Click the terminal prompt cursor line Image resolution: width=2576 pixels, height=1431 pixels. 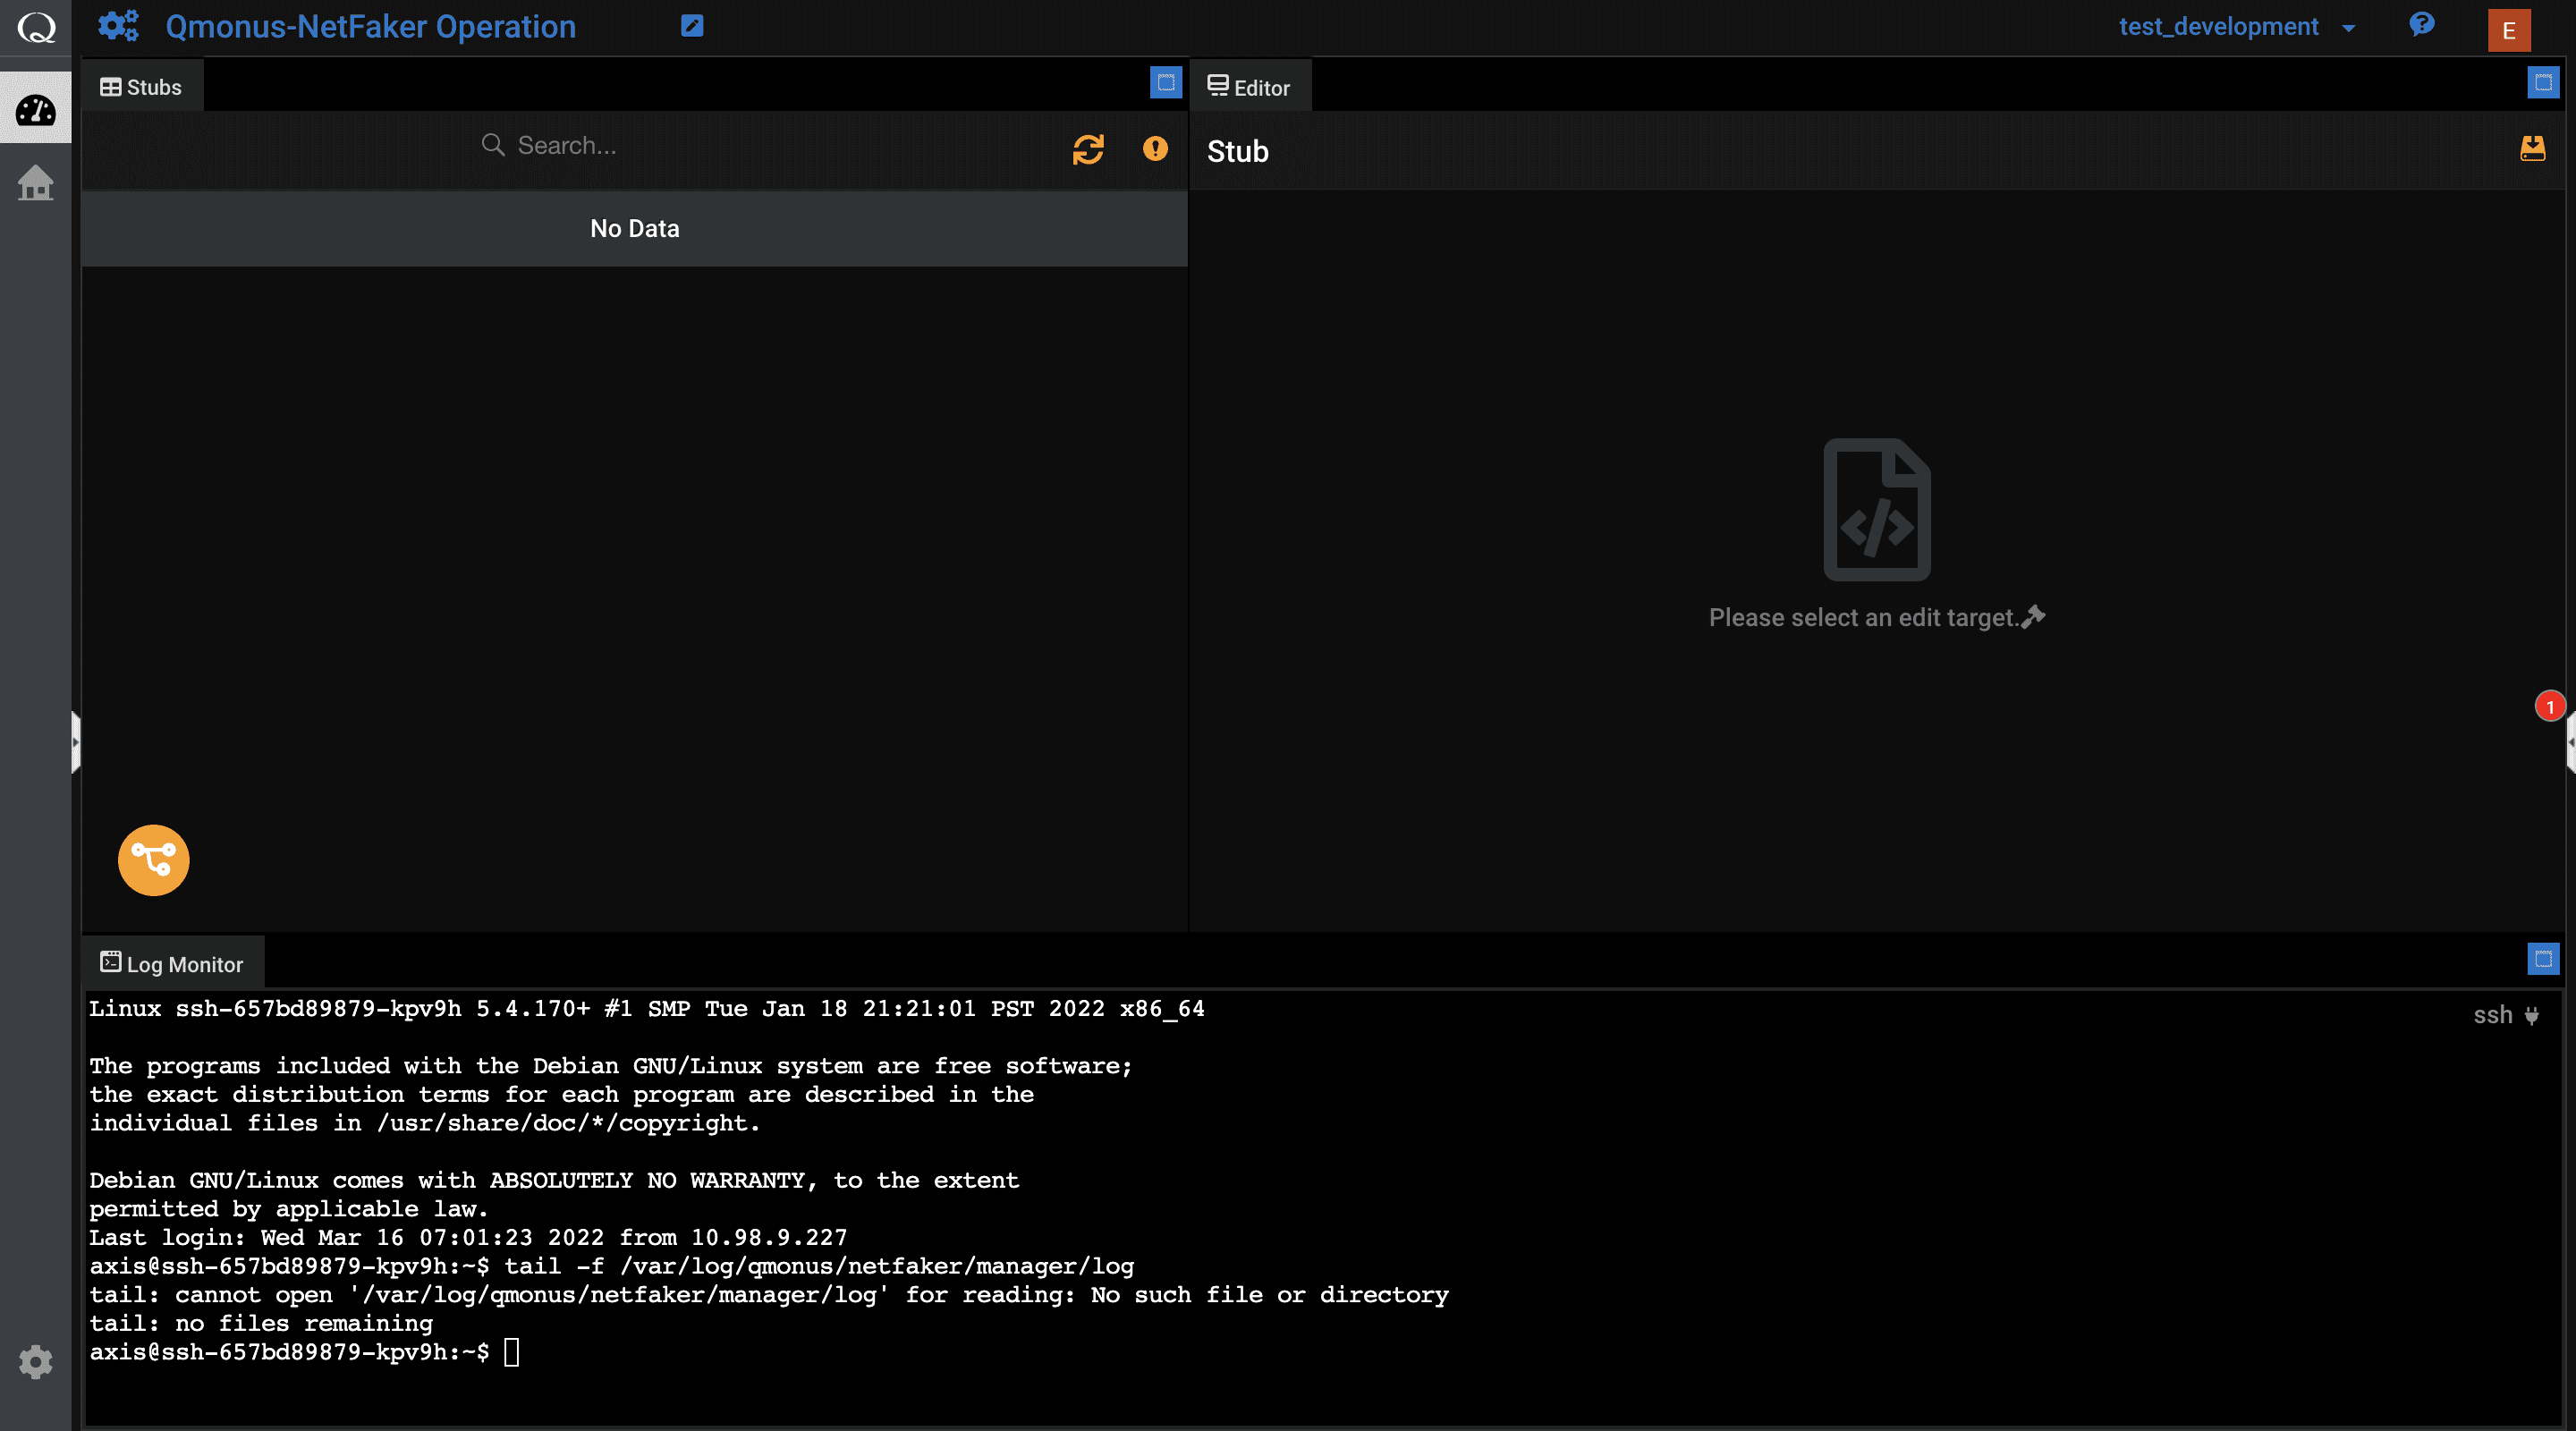click(x=305, y=1352)
